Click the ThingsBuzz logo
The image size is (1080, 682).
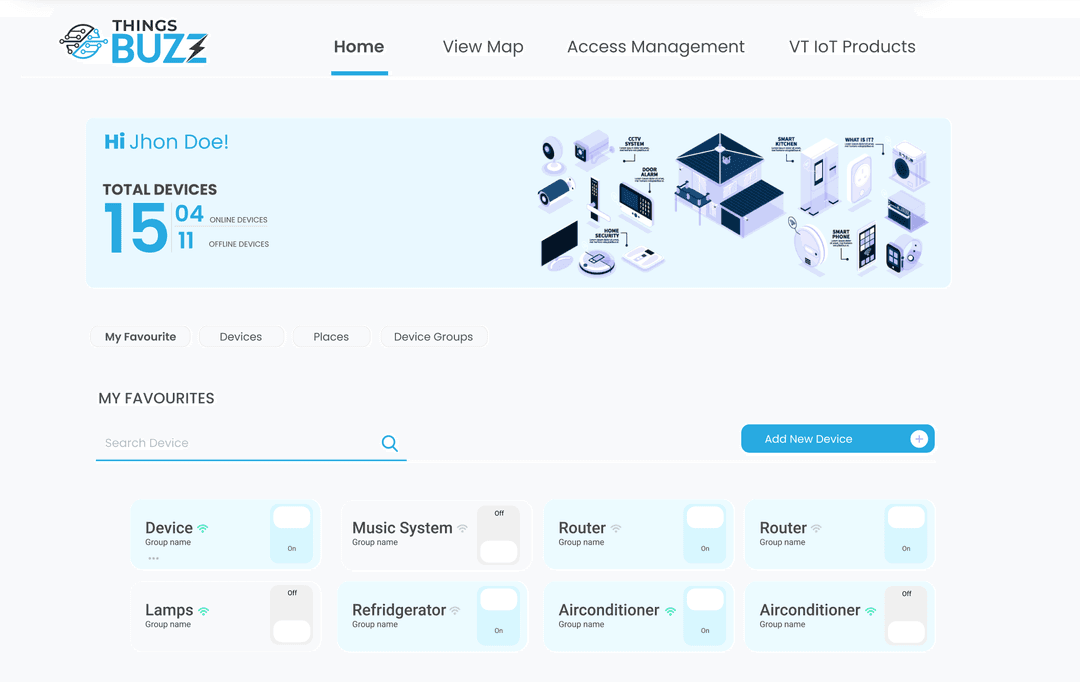(133, 43)
